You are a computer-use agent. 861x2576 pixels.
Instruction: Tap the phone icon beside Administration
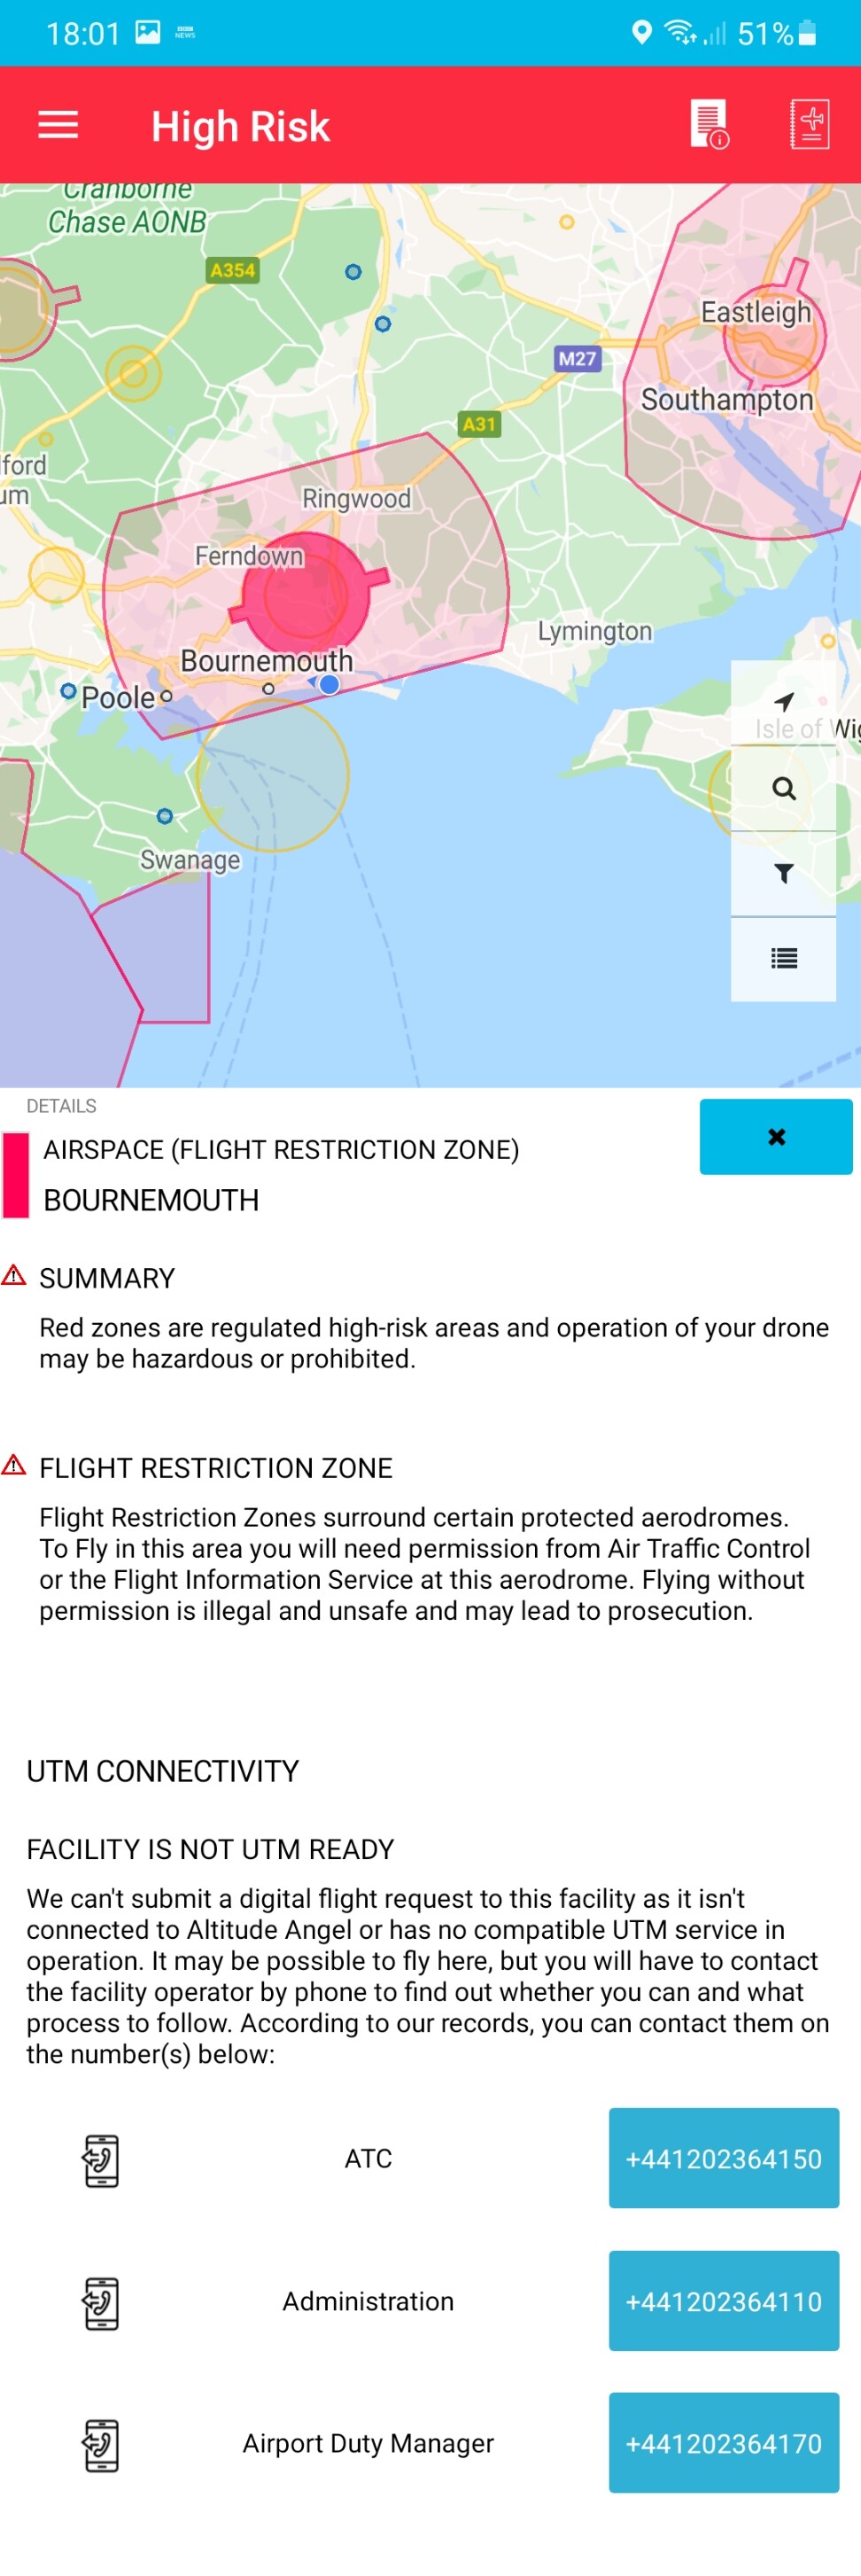click(x=100, y=2302)
